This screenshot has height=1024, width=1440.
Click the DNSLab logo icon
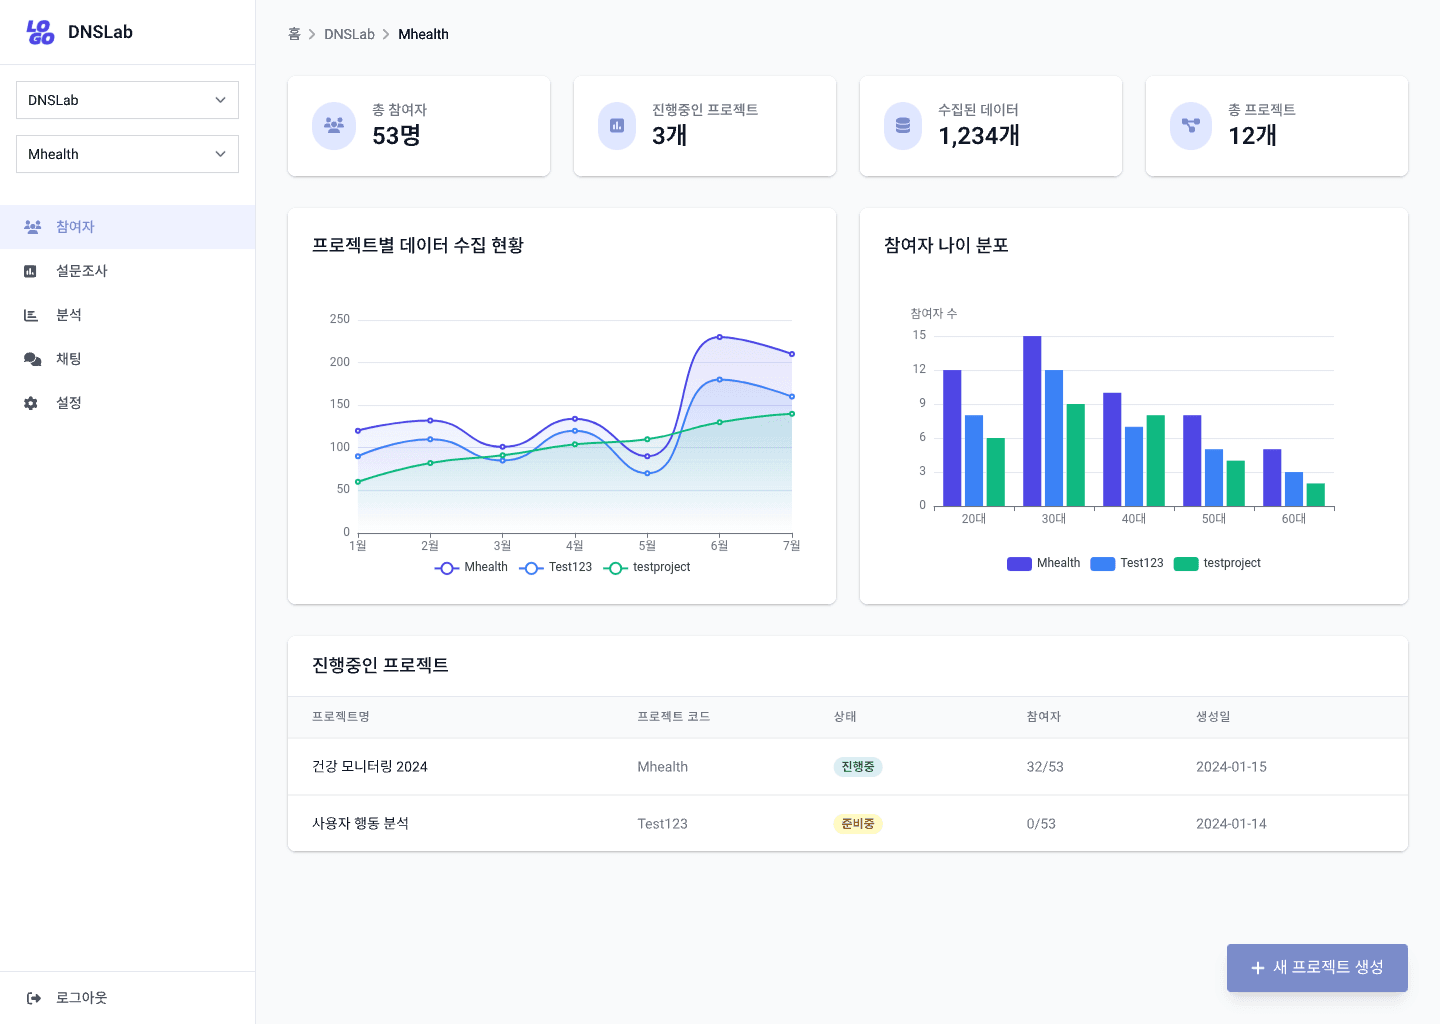click(40, 32)
